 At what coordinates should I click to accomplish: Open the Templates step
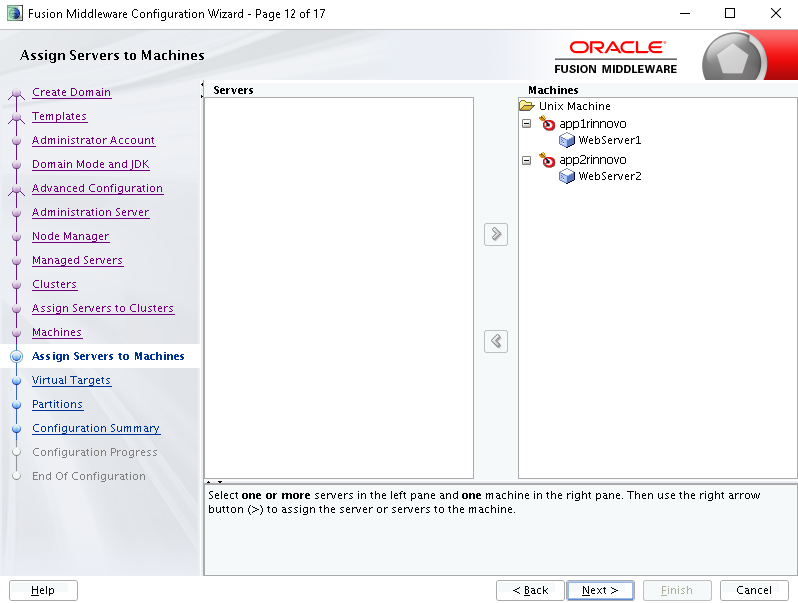(59, 117)
